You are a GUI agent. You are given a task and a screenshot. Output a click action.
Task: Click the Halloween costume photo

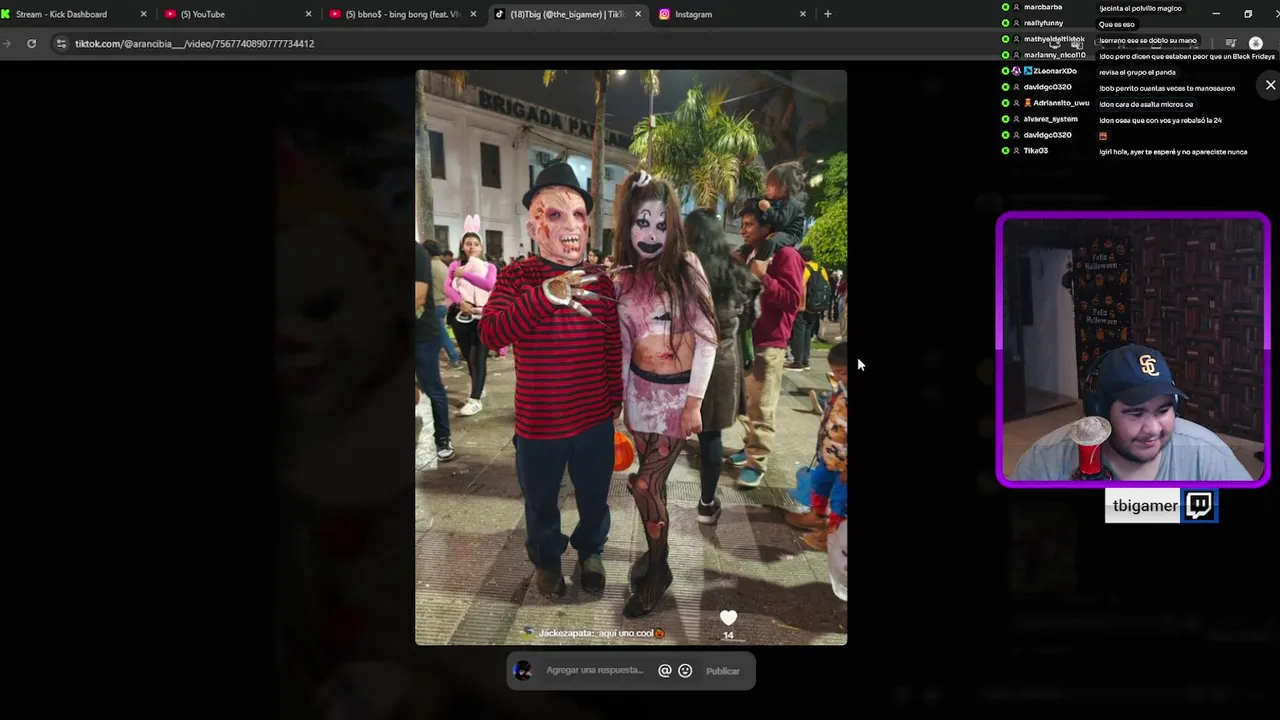click(x=631, y=357)
